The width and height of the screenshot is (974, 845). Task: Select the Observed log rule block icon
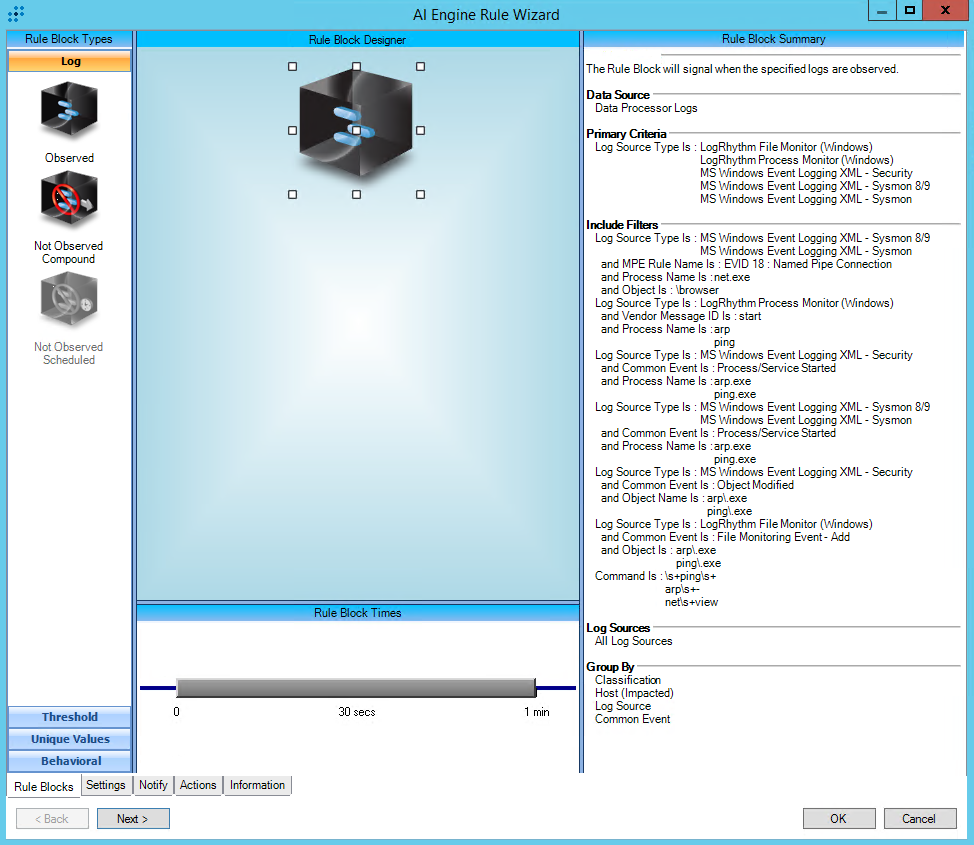coord(69,112)
